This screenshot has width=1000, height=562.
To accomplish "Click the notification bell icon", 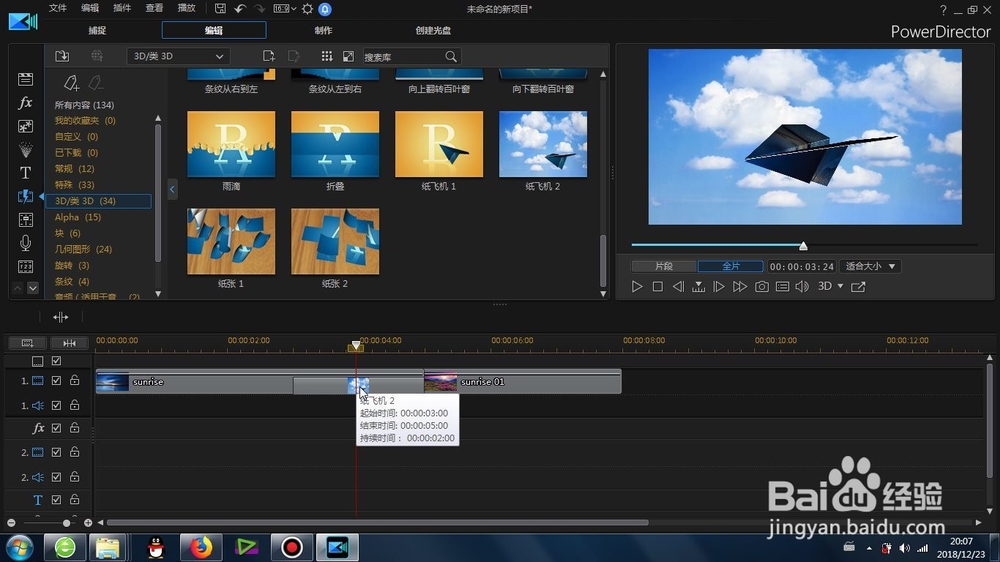I will click(325, 9).
